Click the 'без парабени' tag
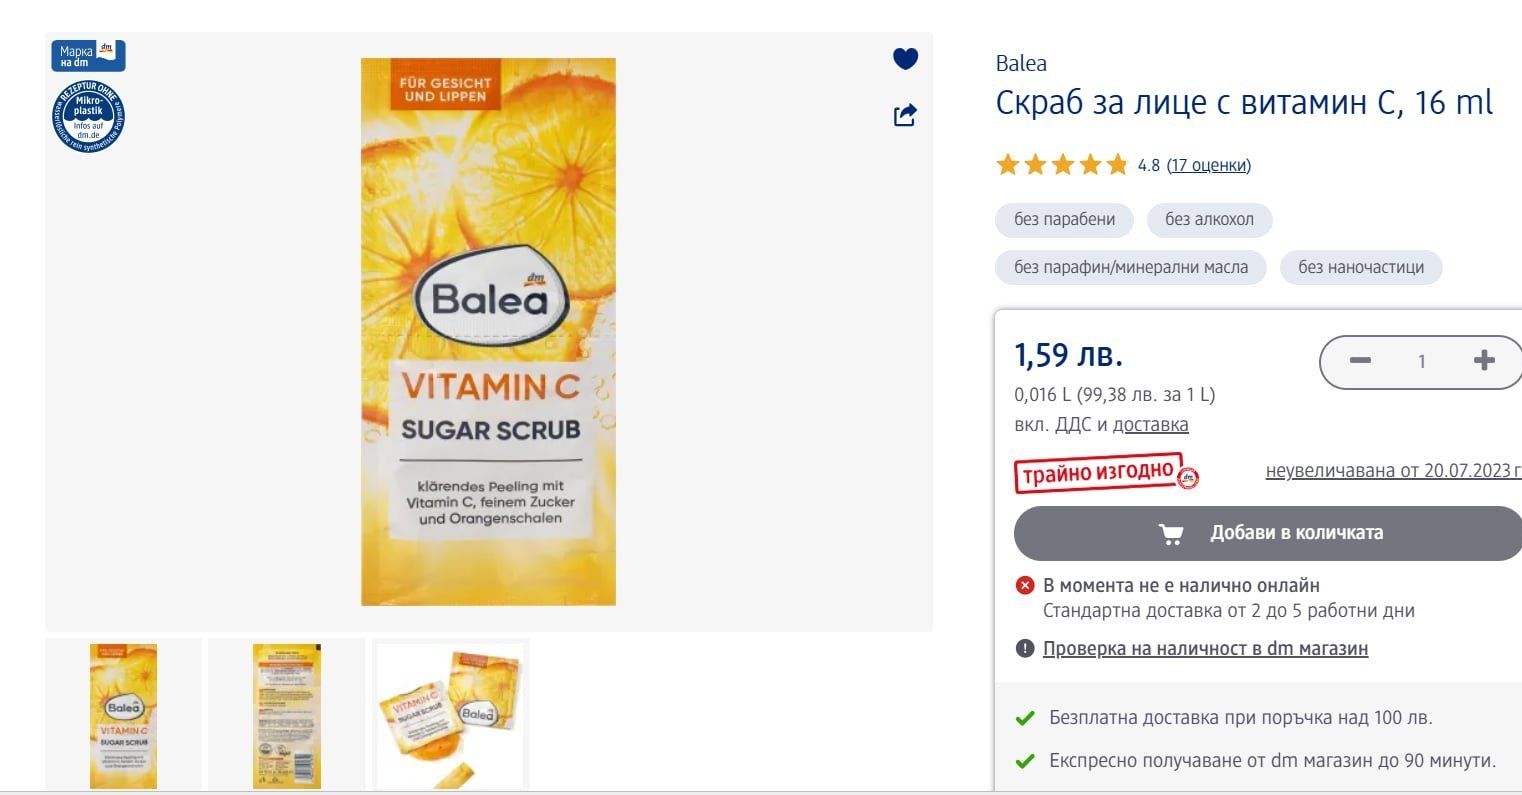This screenshot has height=795, width=1522. click(1064, 220)
